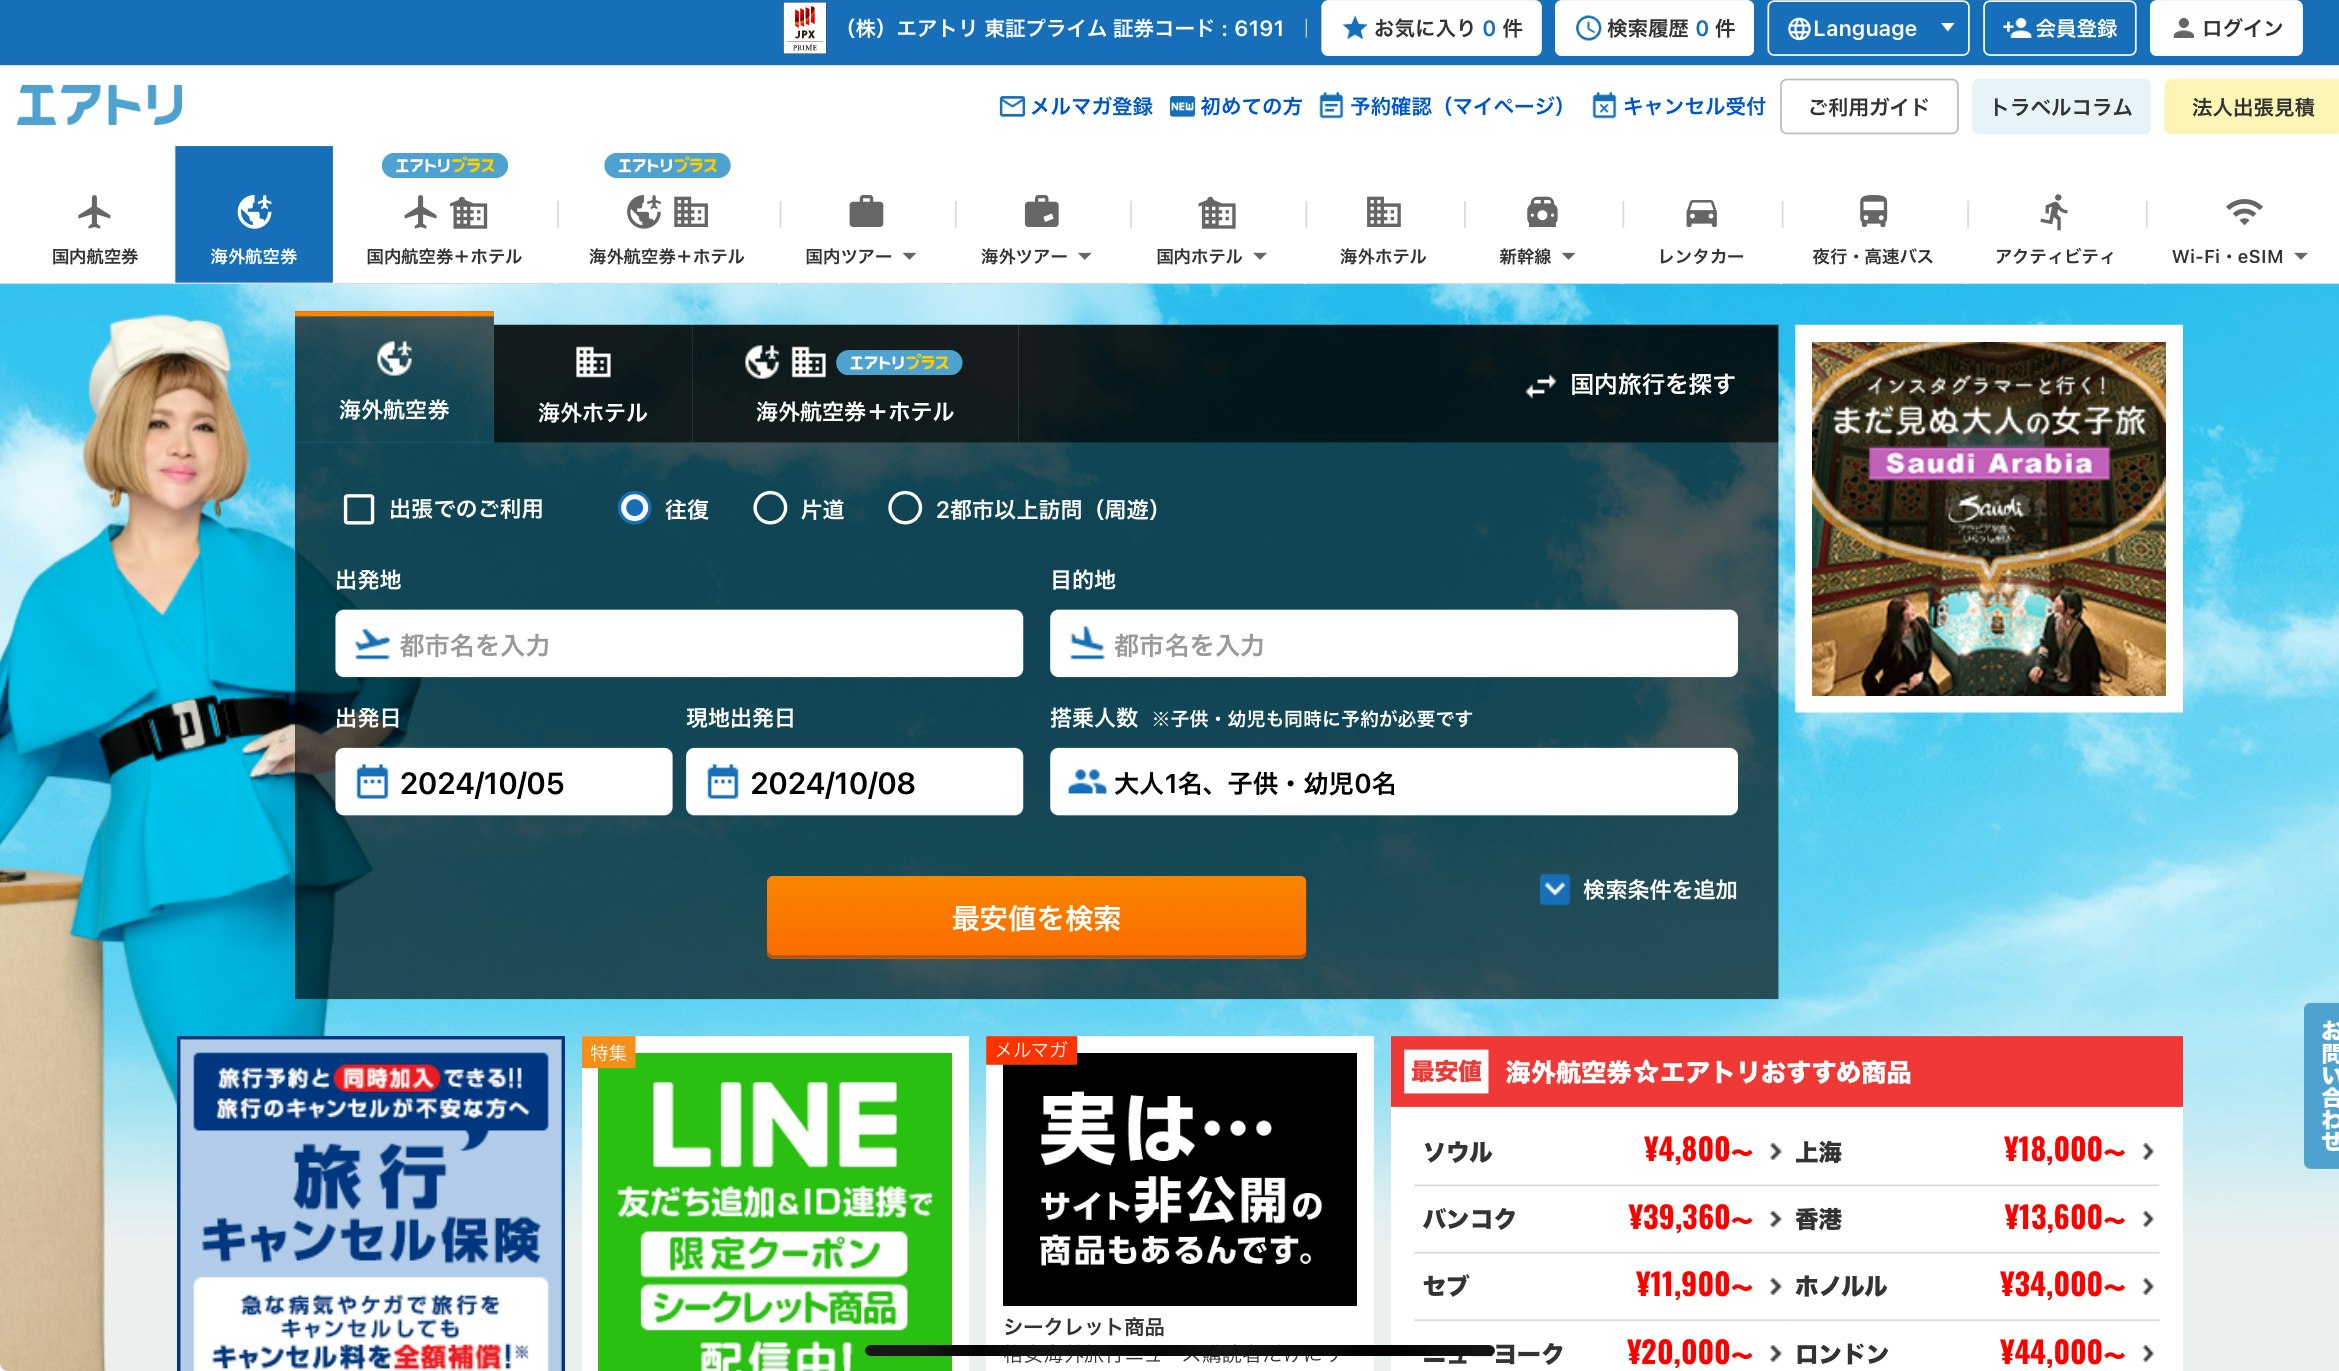The image size is (2339, 1371).
Task: Click the 会員登録 button
Action: [x=2059, y=28]
